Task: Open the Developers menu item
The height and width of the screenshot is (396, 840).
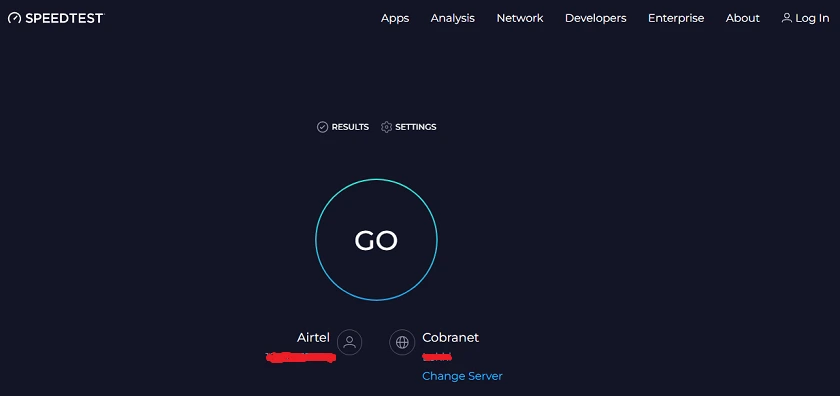Action: tap(596, 18)
